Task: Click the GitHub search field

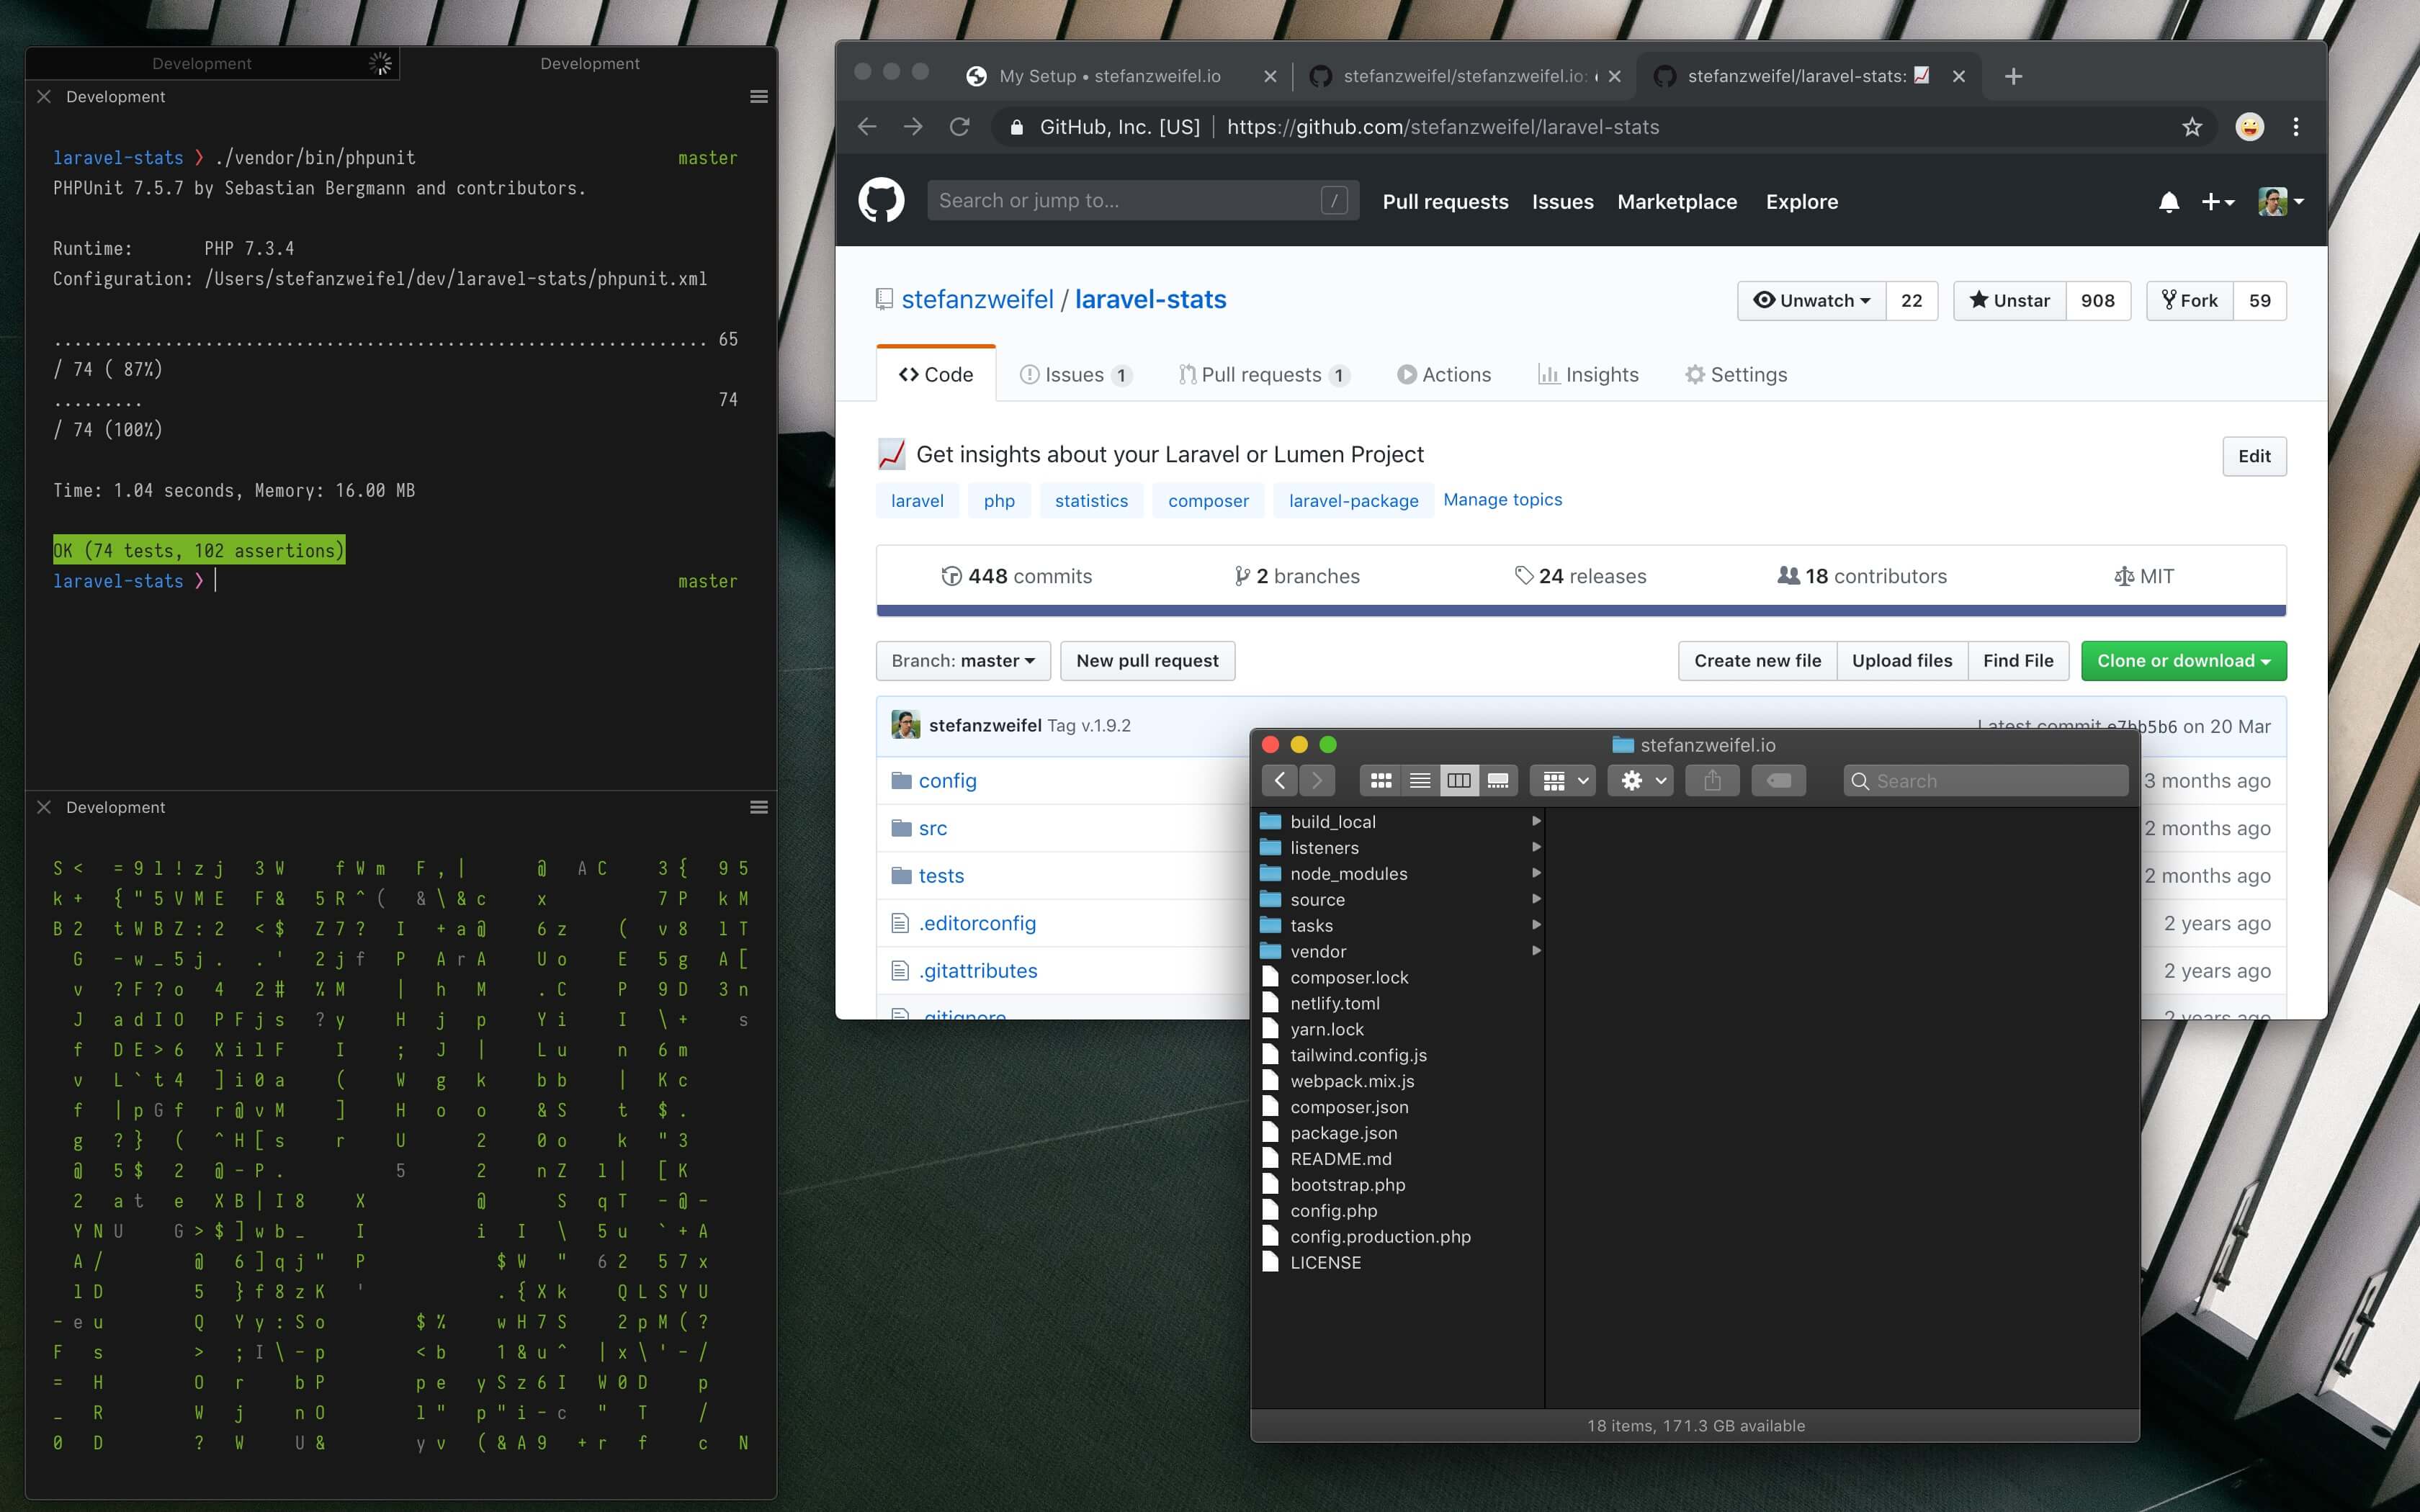Action: (x=1143, y=201)
